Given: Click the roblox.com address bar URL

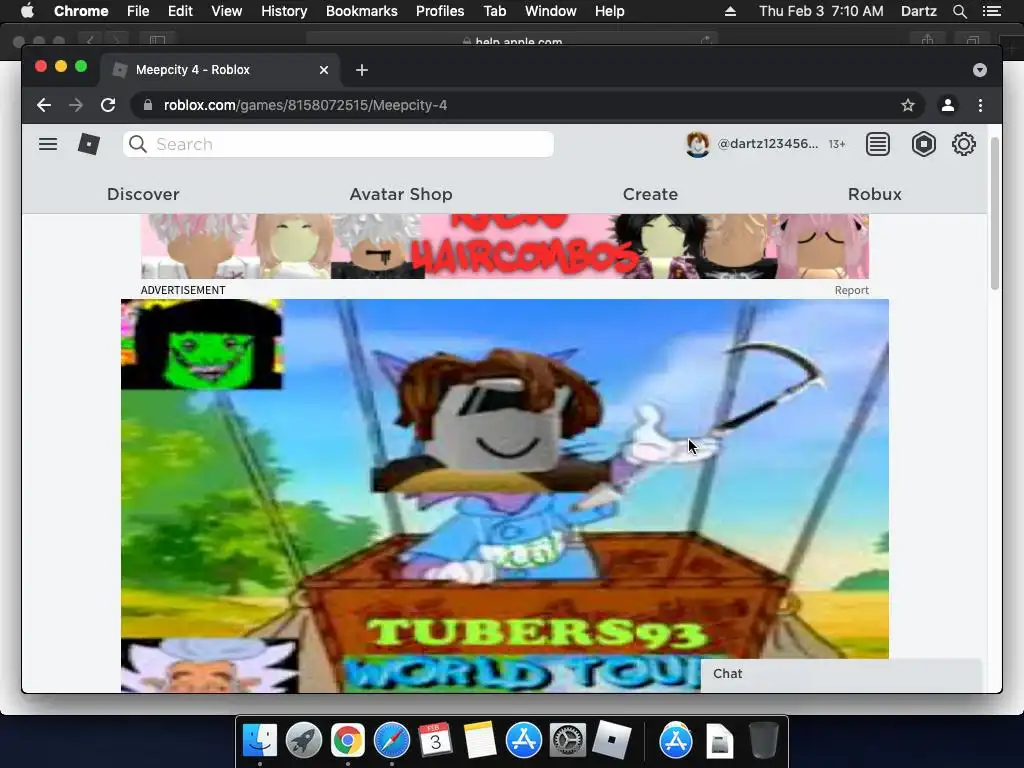Looking at the screenshot, I should [306, 105].
